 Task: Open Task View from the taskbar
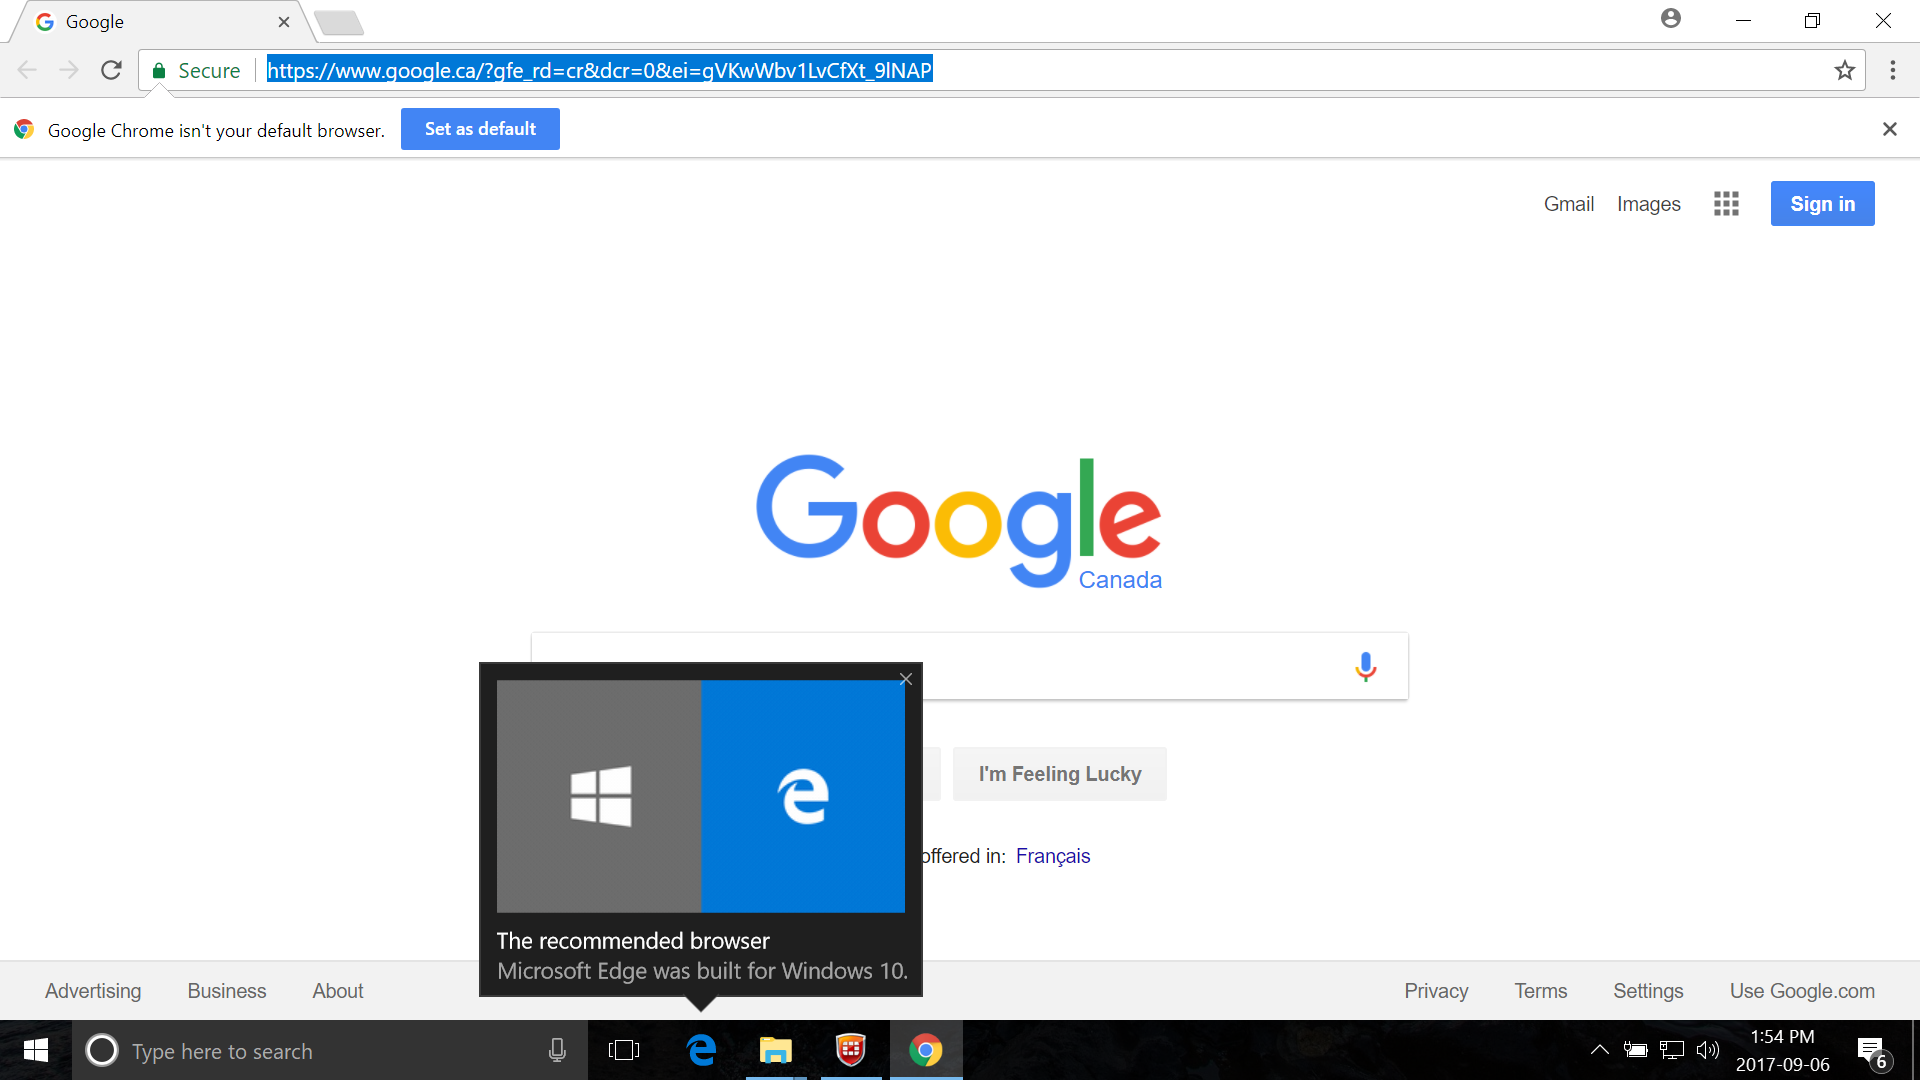pos(624,1050)
